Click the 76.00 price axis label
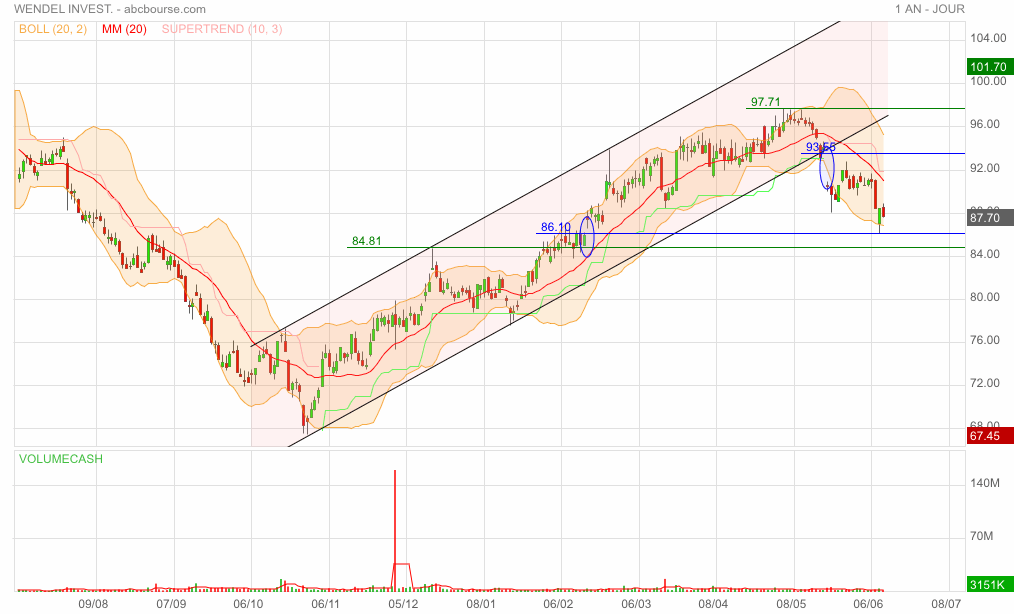 pos(985,340)
